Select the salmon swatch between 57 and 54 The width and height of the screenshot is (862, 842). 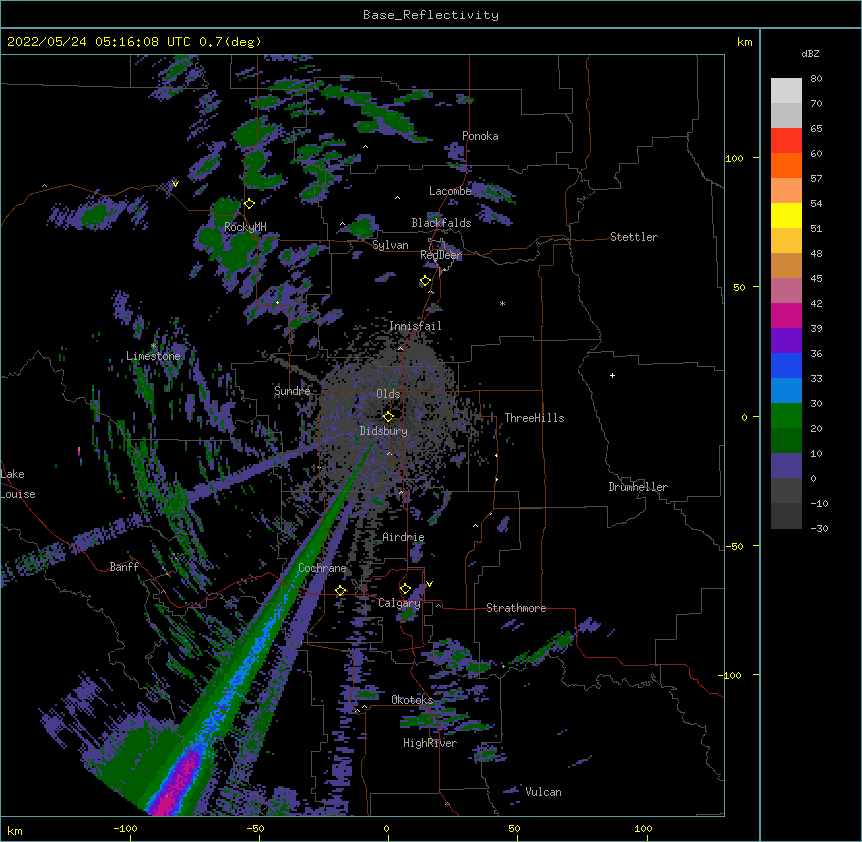tap(786, 191)
